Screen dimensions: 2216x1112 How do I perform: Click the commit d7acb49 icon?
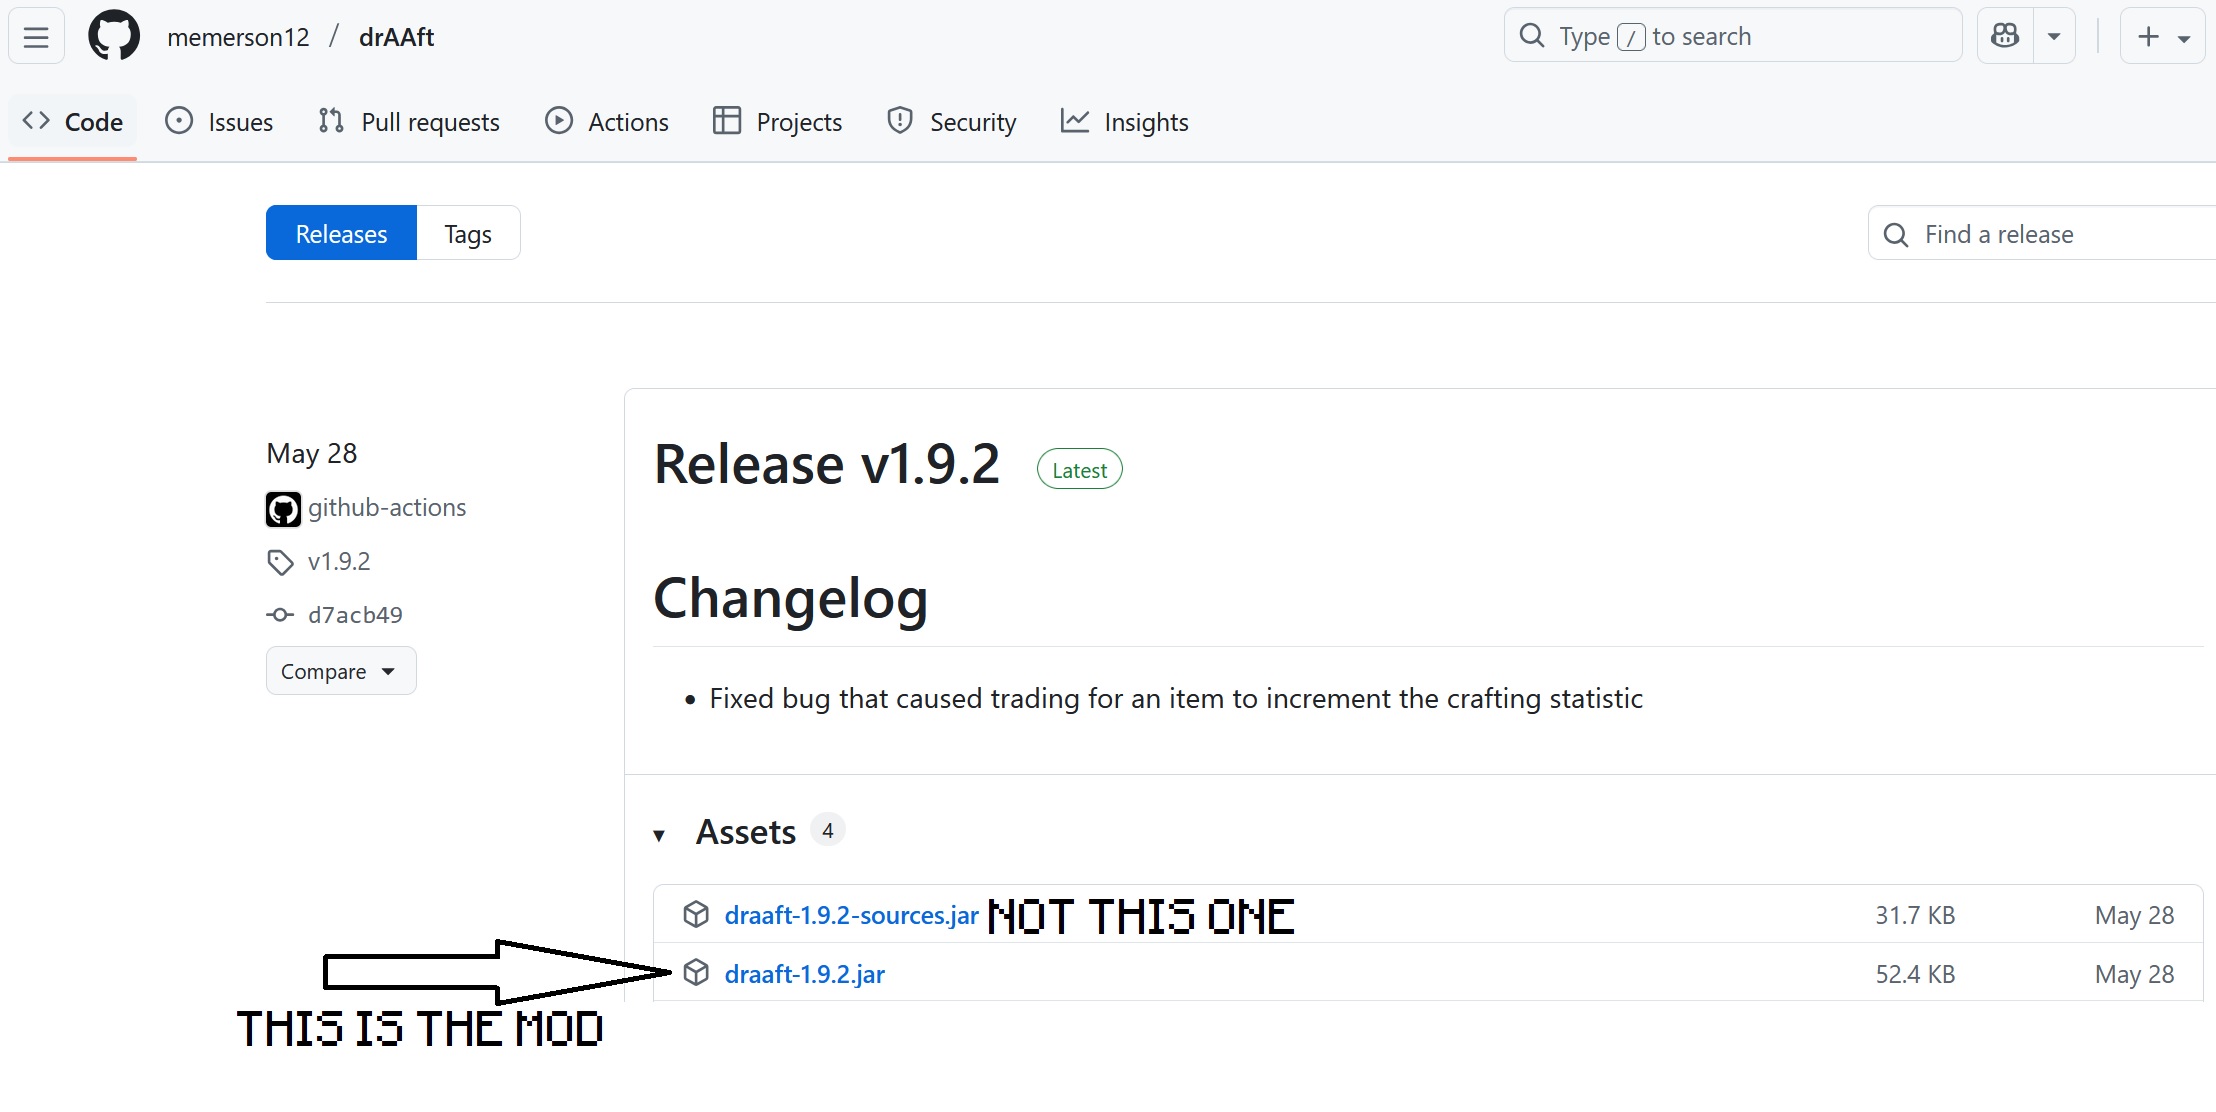pos(280,615)
